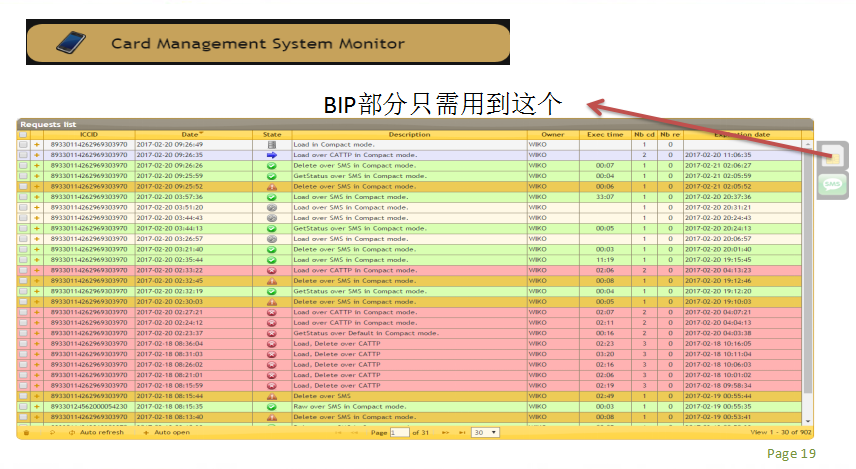Tick the select-all checkbox in the header row
Viewport: 856px width, 469px height.
(x=23, y=134)
